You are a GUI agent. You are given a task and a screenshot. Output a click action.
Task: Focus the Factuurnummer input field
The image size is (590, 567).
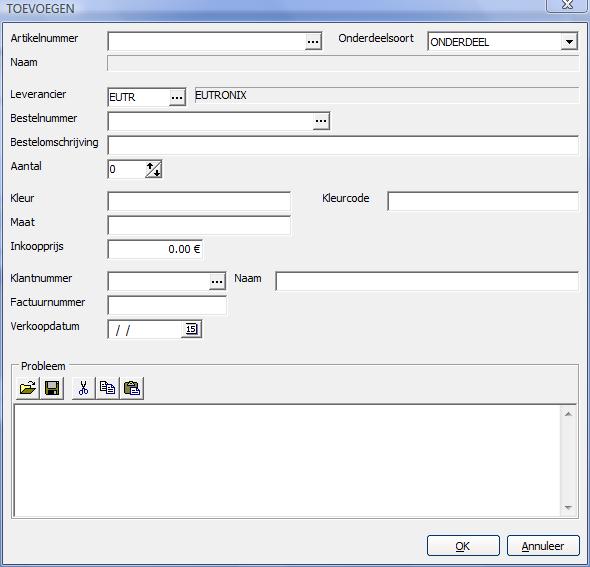pyautogui.click(x=167, y=305)
